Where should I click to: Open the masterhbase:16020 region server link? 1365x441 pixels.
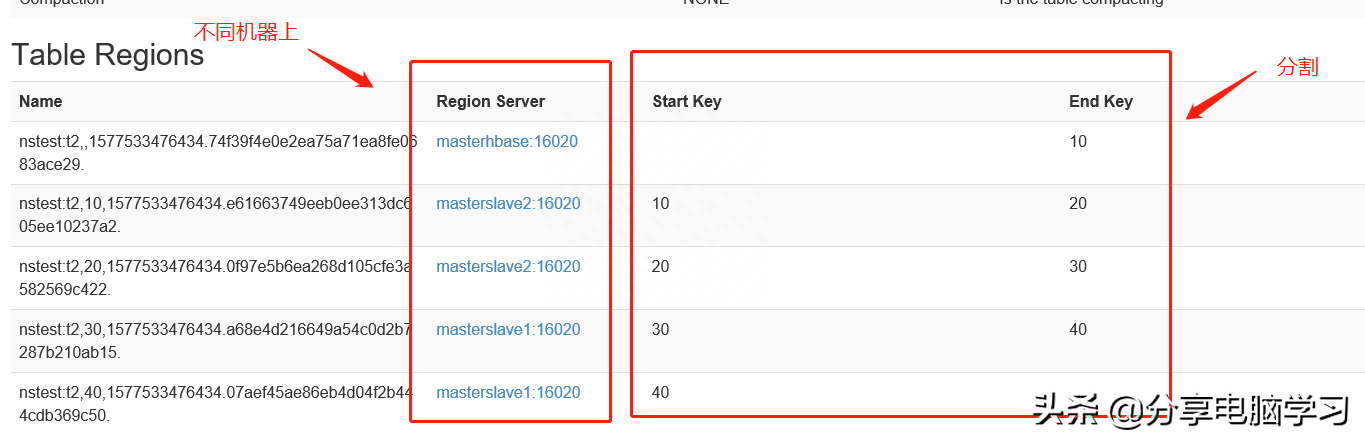tap(507, 142)
